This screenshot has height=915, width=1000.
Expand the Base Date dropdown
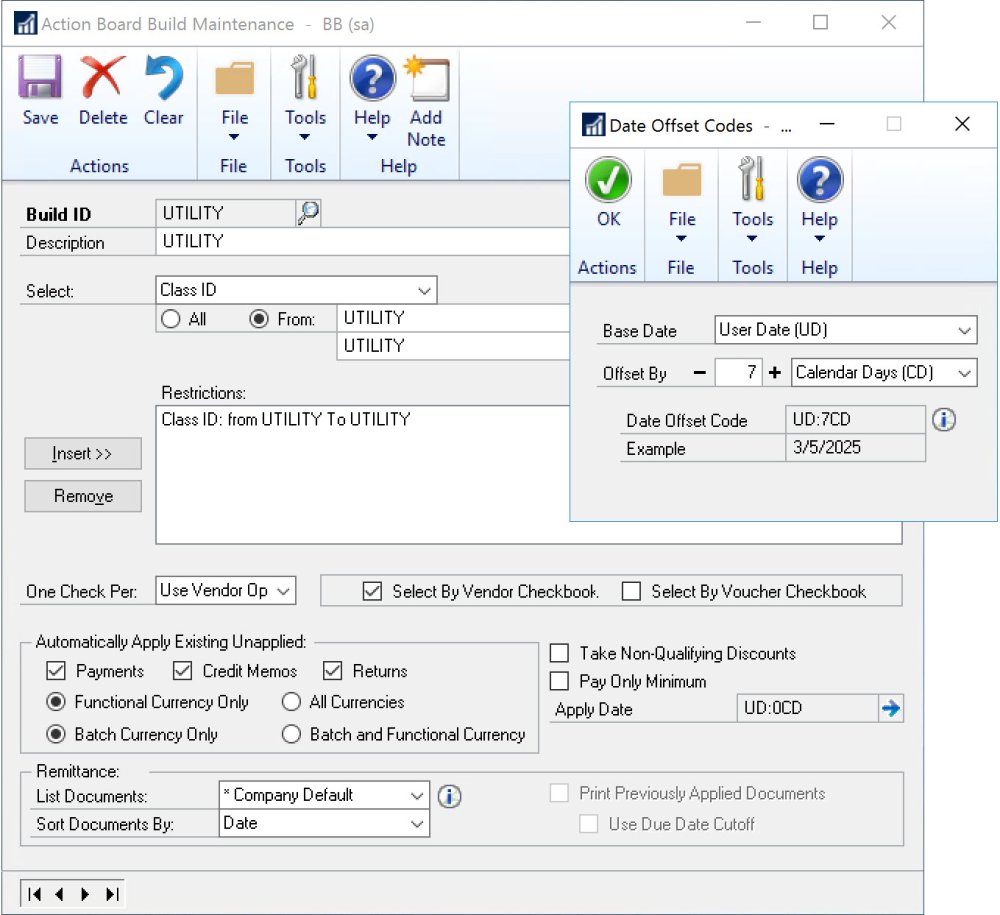click(x=964, y=330)
